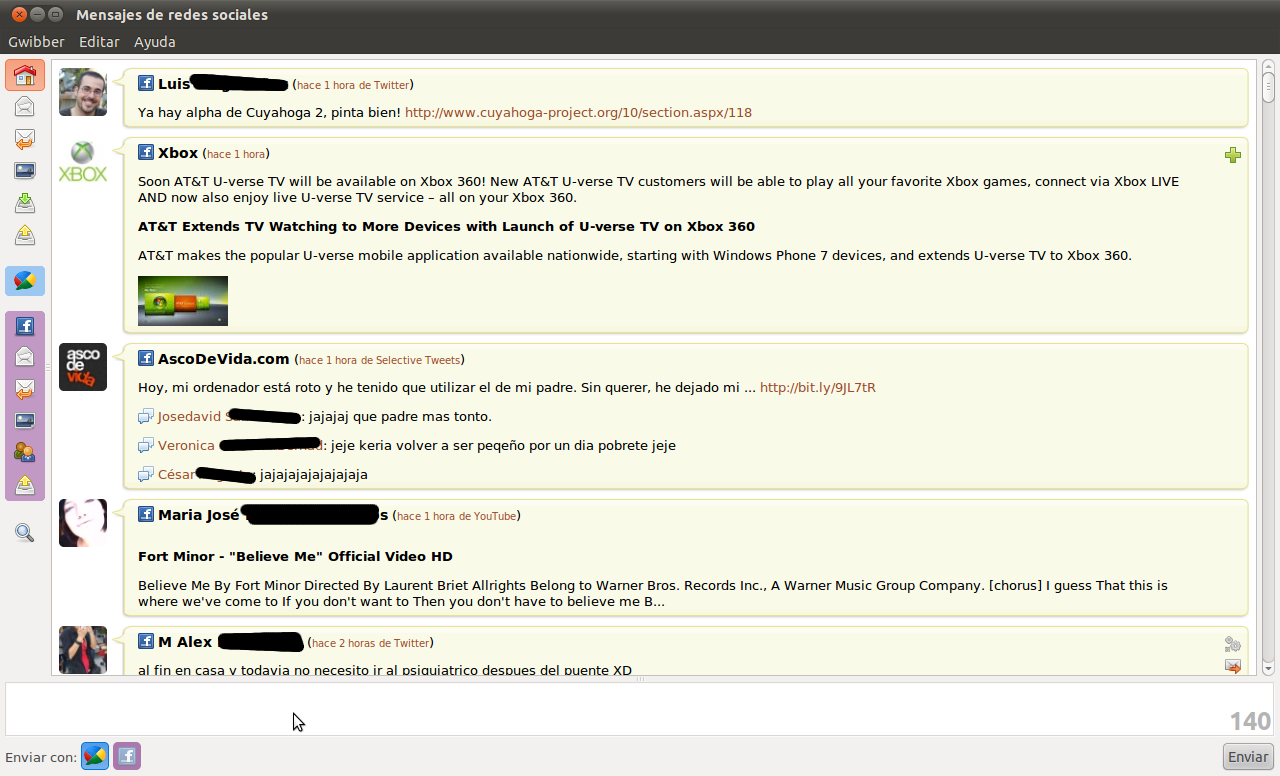The height and width of the screenshot is (776, 1280).
Task: Select the Facebook account in sidebar
Action: (25, 326)
